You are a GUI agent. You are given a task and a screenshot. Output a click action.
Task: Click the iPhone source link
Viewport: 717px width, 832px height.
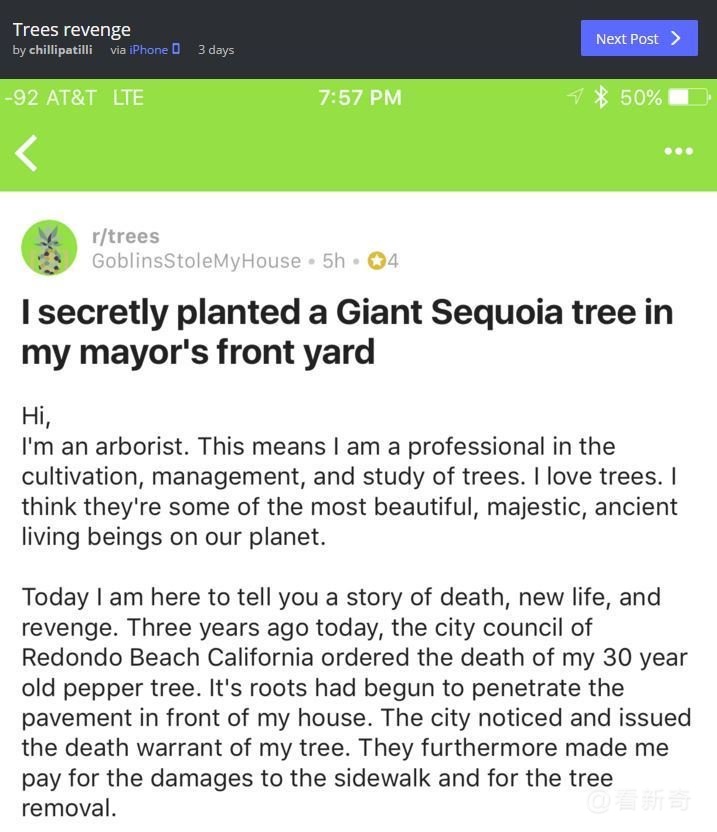click(x=148, y=50)
